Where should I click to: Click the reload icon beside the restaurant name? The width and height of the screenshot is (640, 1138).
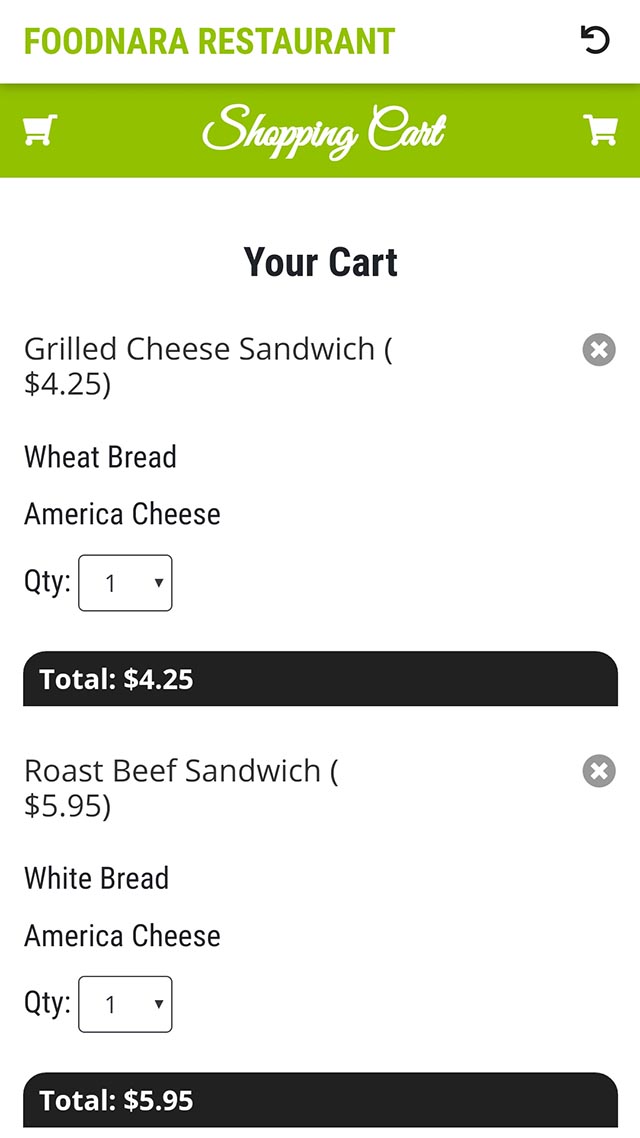[595, 40]
